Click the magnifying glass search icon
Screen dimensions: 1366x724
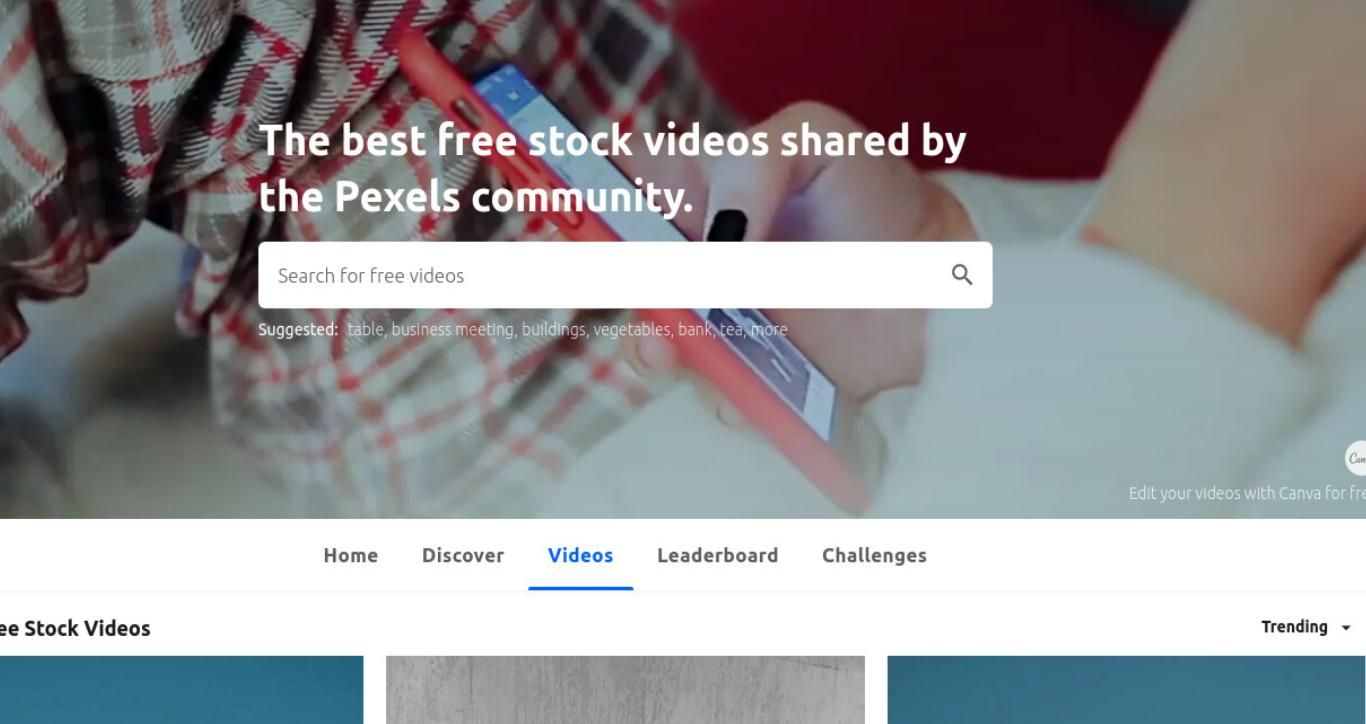point(961,275)
